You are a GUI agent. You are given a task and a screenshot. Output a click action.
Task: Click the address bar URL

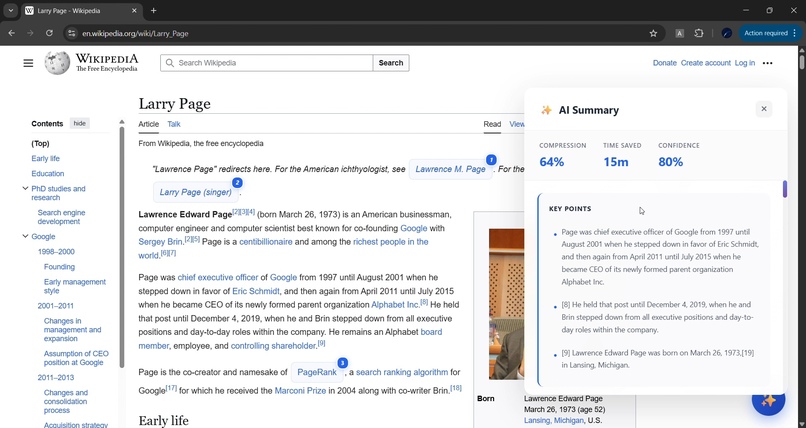(x=135, y=33)
